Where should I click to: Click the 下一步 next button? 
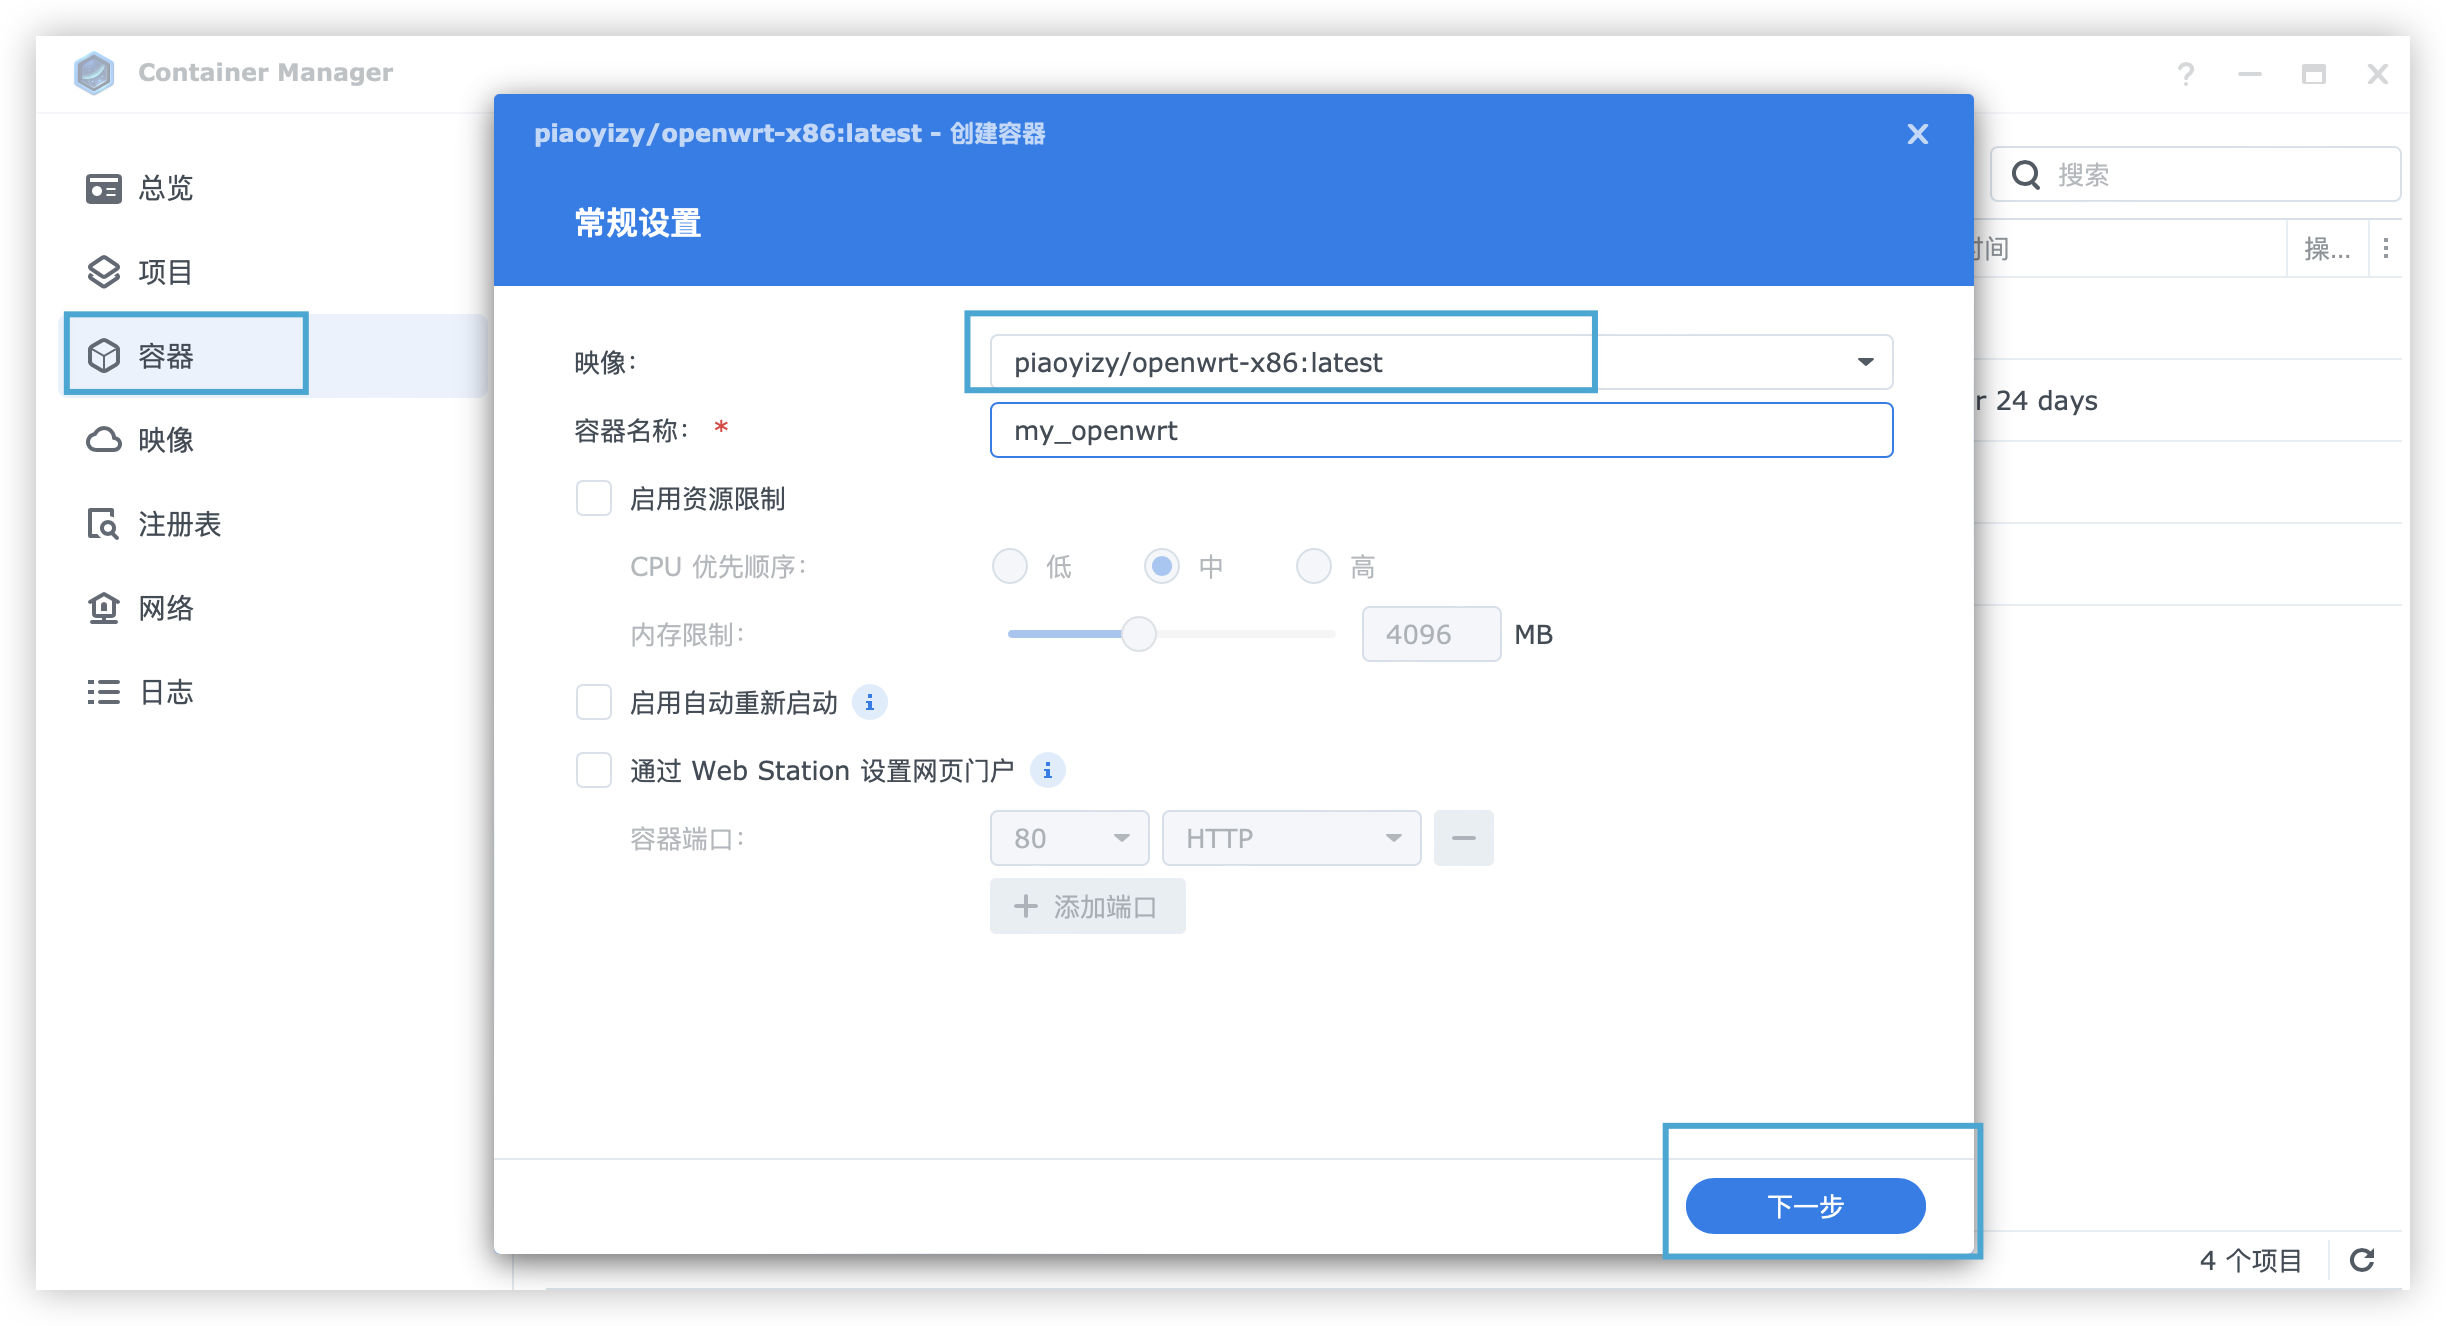1804,1206
